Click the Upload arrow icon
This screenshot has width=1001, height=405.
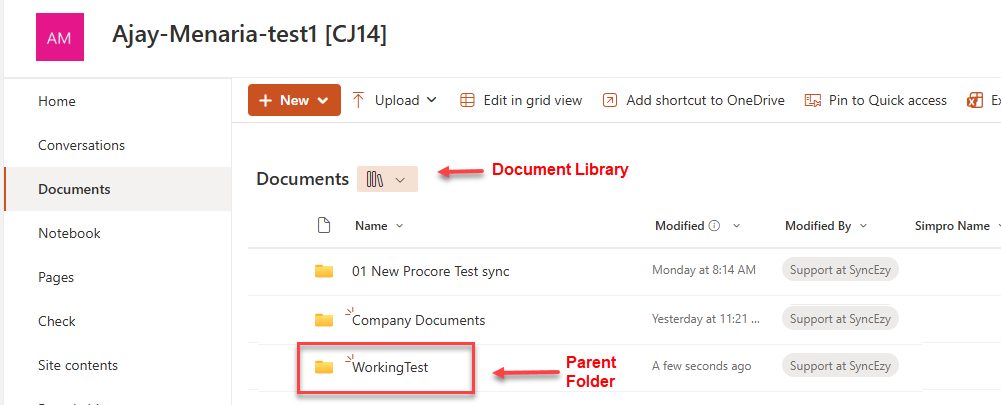coord(359,100)
